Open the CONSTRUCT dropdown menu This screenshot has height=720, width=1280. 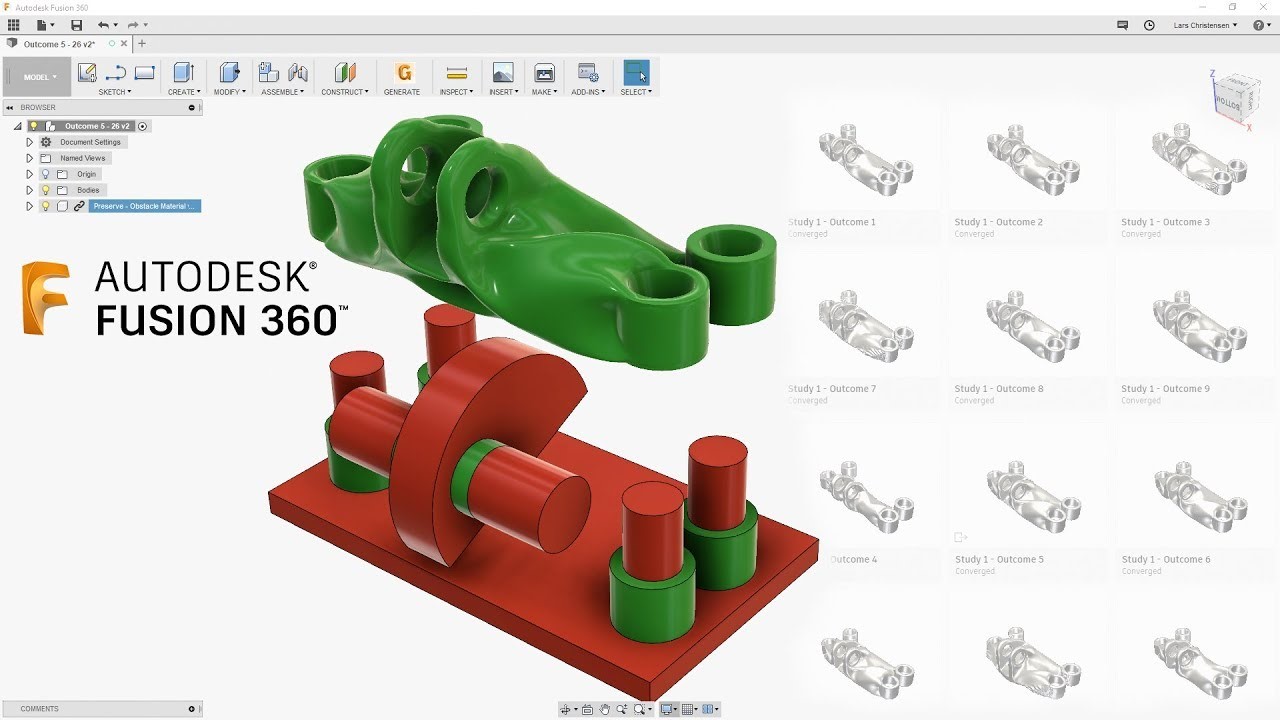345,92
